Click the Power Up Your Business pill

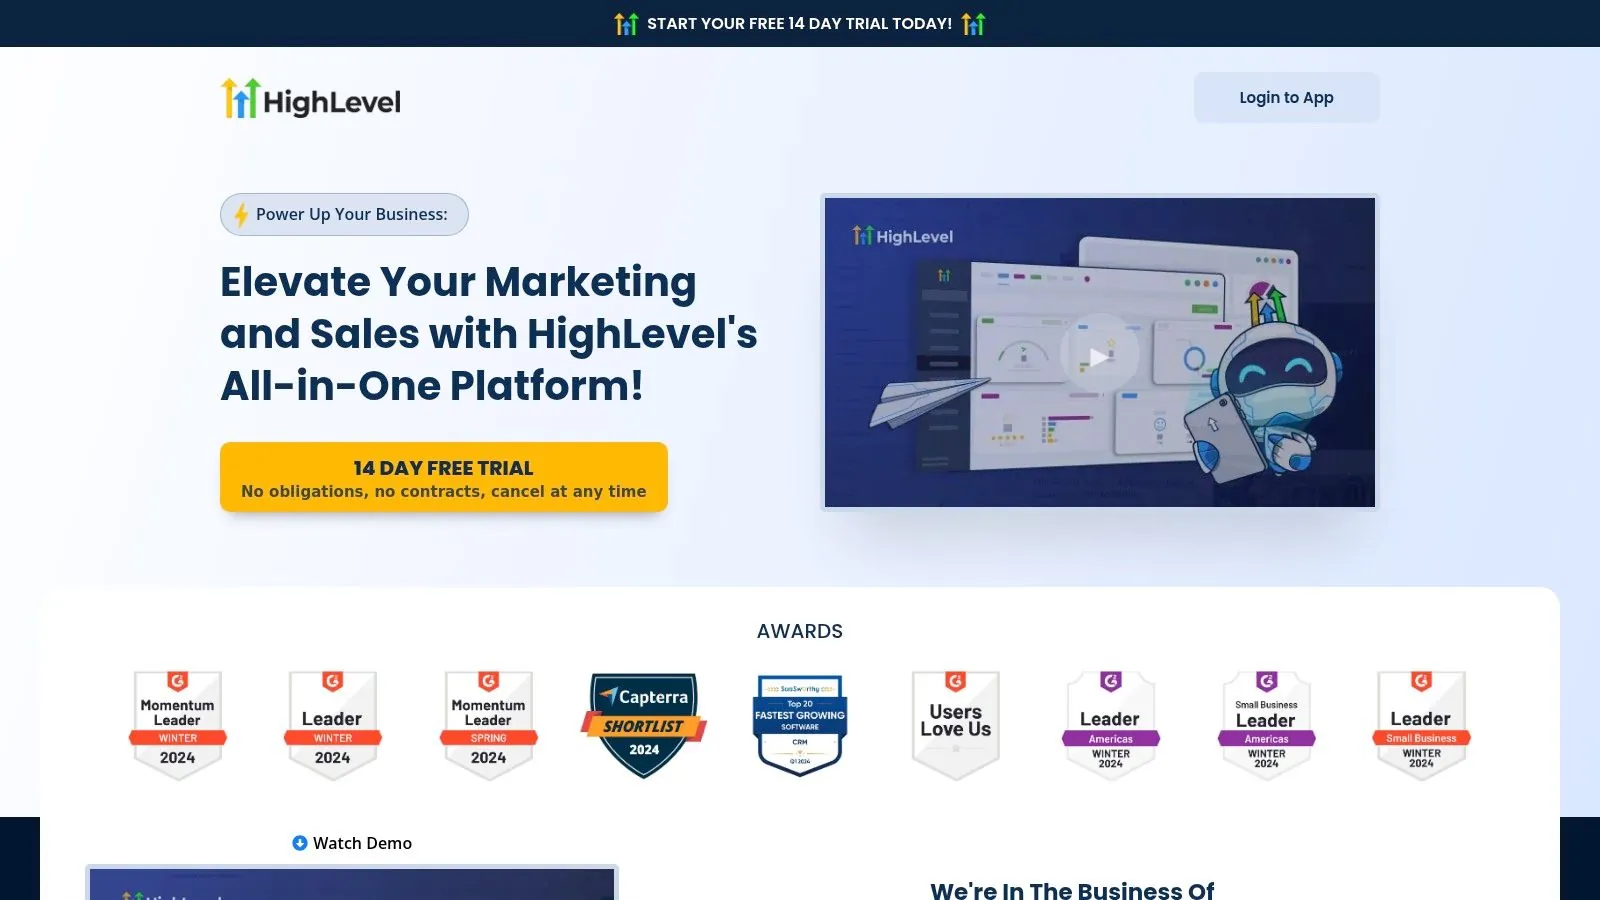coord(344,215)
